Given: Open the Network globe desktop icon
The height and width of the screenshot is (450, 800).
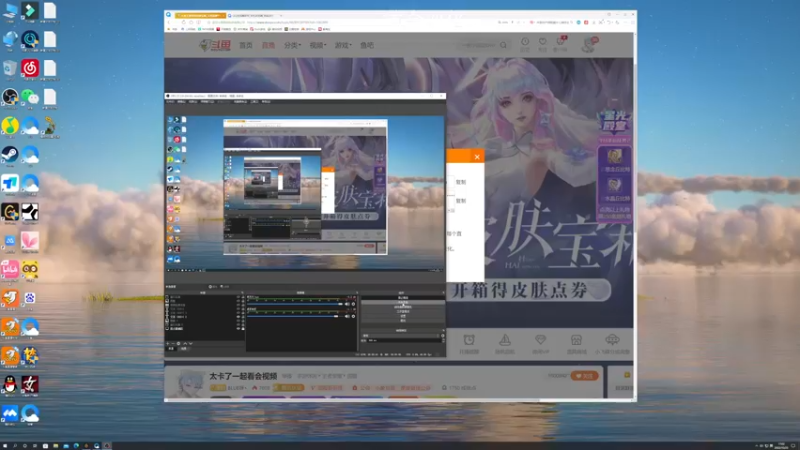Looking at the screenshot, I should tap(10, 40).
